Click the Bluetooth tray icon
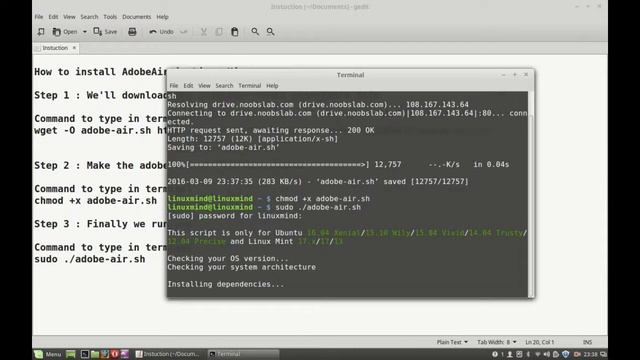The image size is (640, 360). click(x=528, y=354)
